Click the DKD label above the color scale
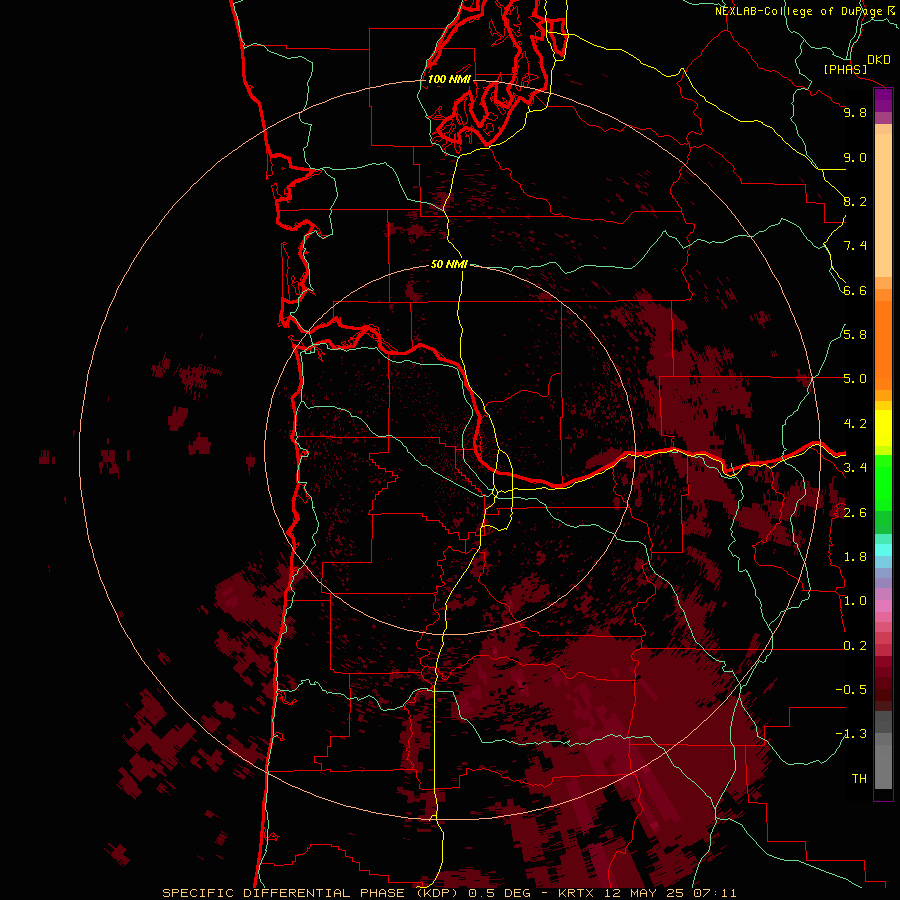Screen dimensions: 900x900 pyautogui.click(x=879, y=60)
